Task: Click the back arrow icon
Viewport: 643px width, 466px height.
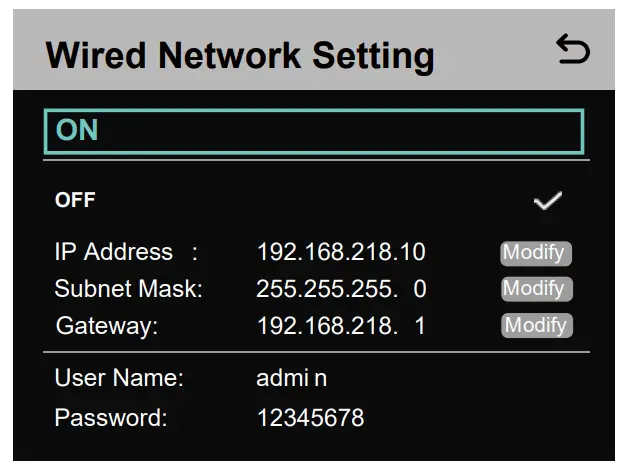Action: (x=573, y=50)
